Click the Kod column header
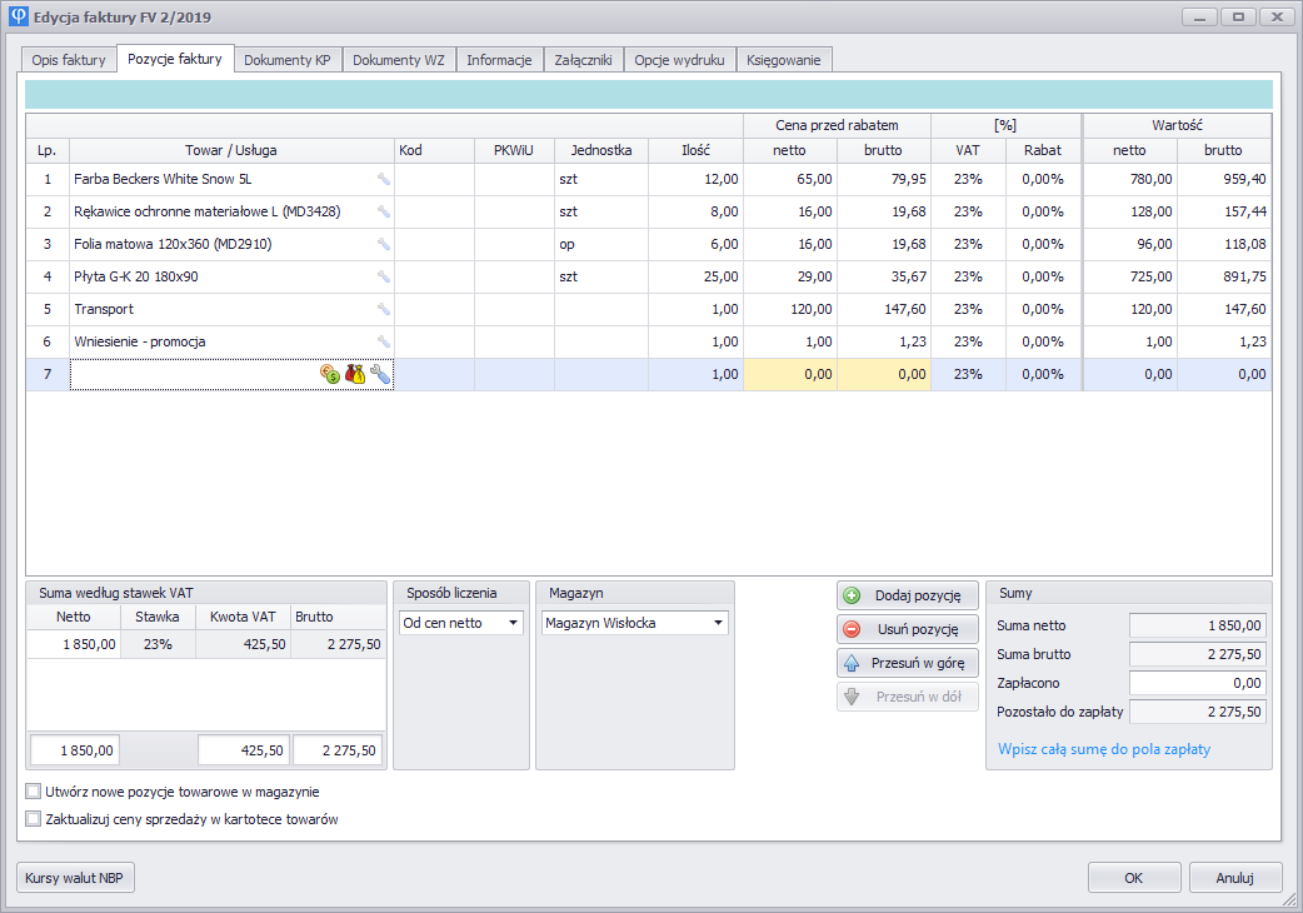This screenshot has height=913, width=1303. 434,151
